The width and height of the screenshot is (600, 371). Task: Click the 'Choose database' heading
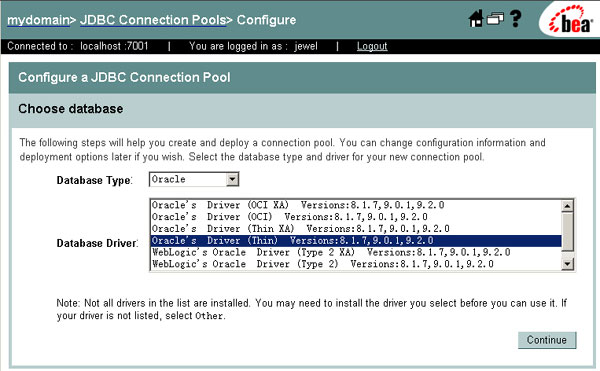pos(71,109)
